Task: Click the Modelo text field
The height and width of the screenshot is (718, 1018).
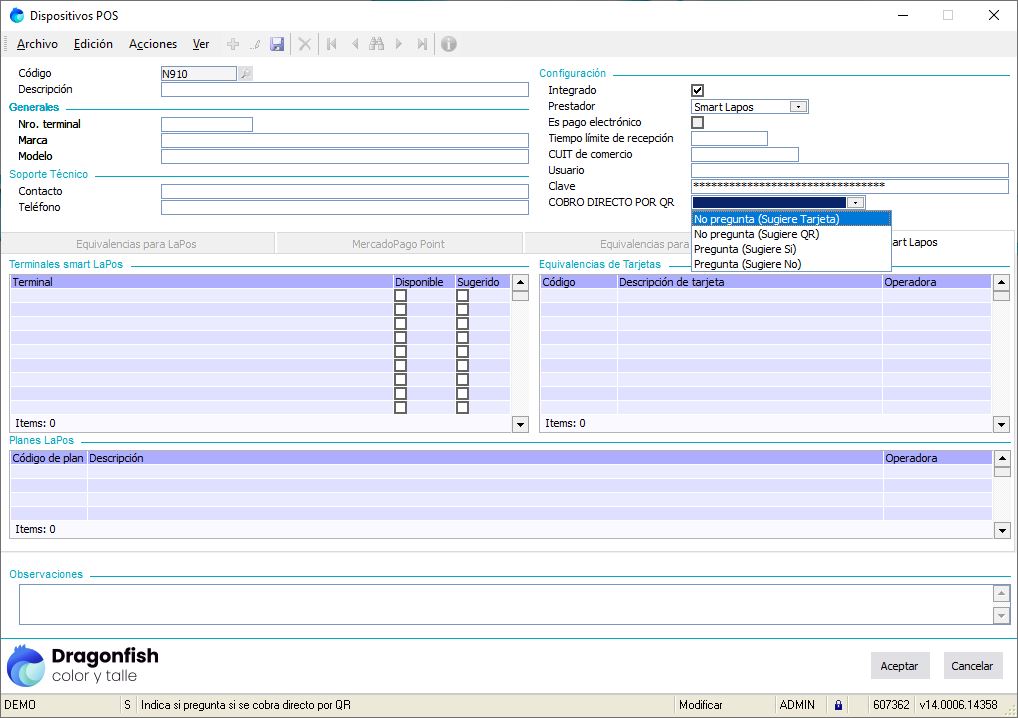Action: coord(345,156)
